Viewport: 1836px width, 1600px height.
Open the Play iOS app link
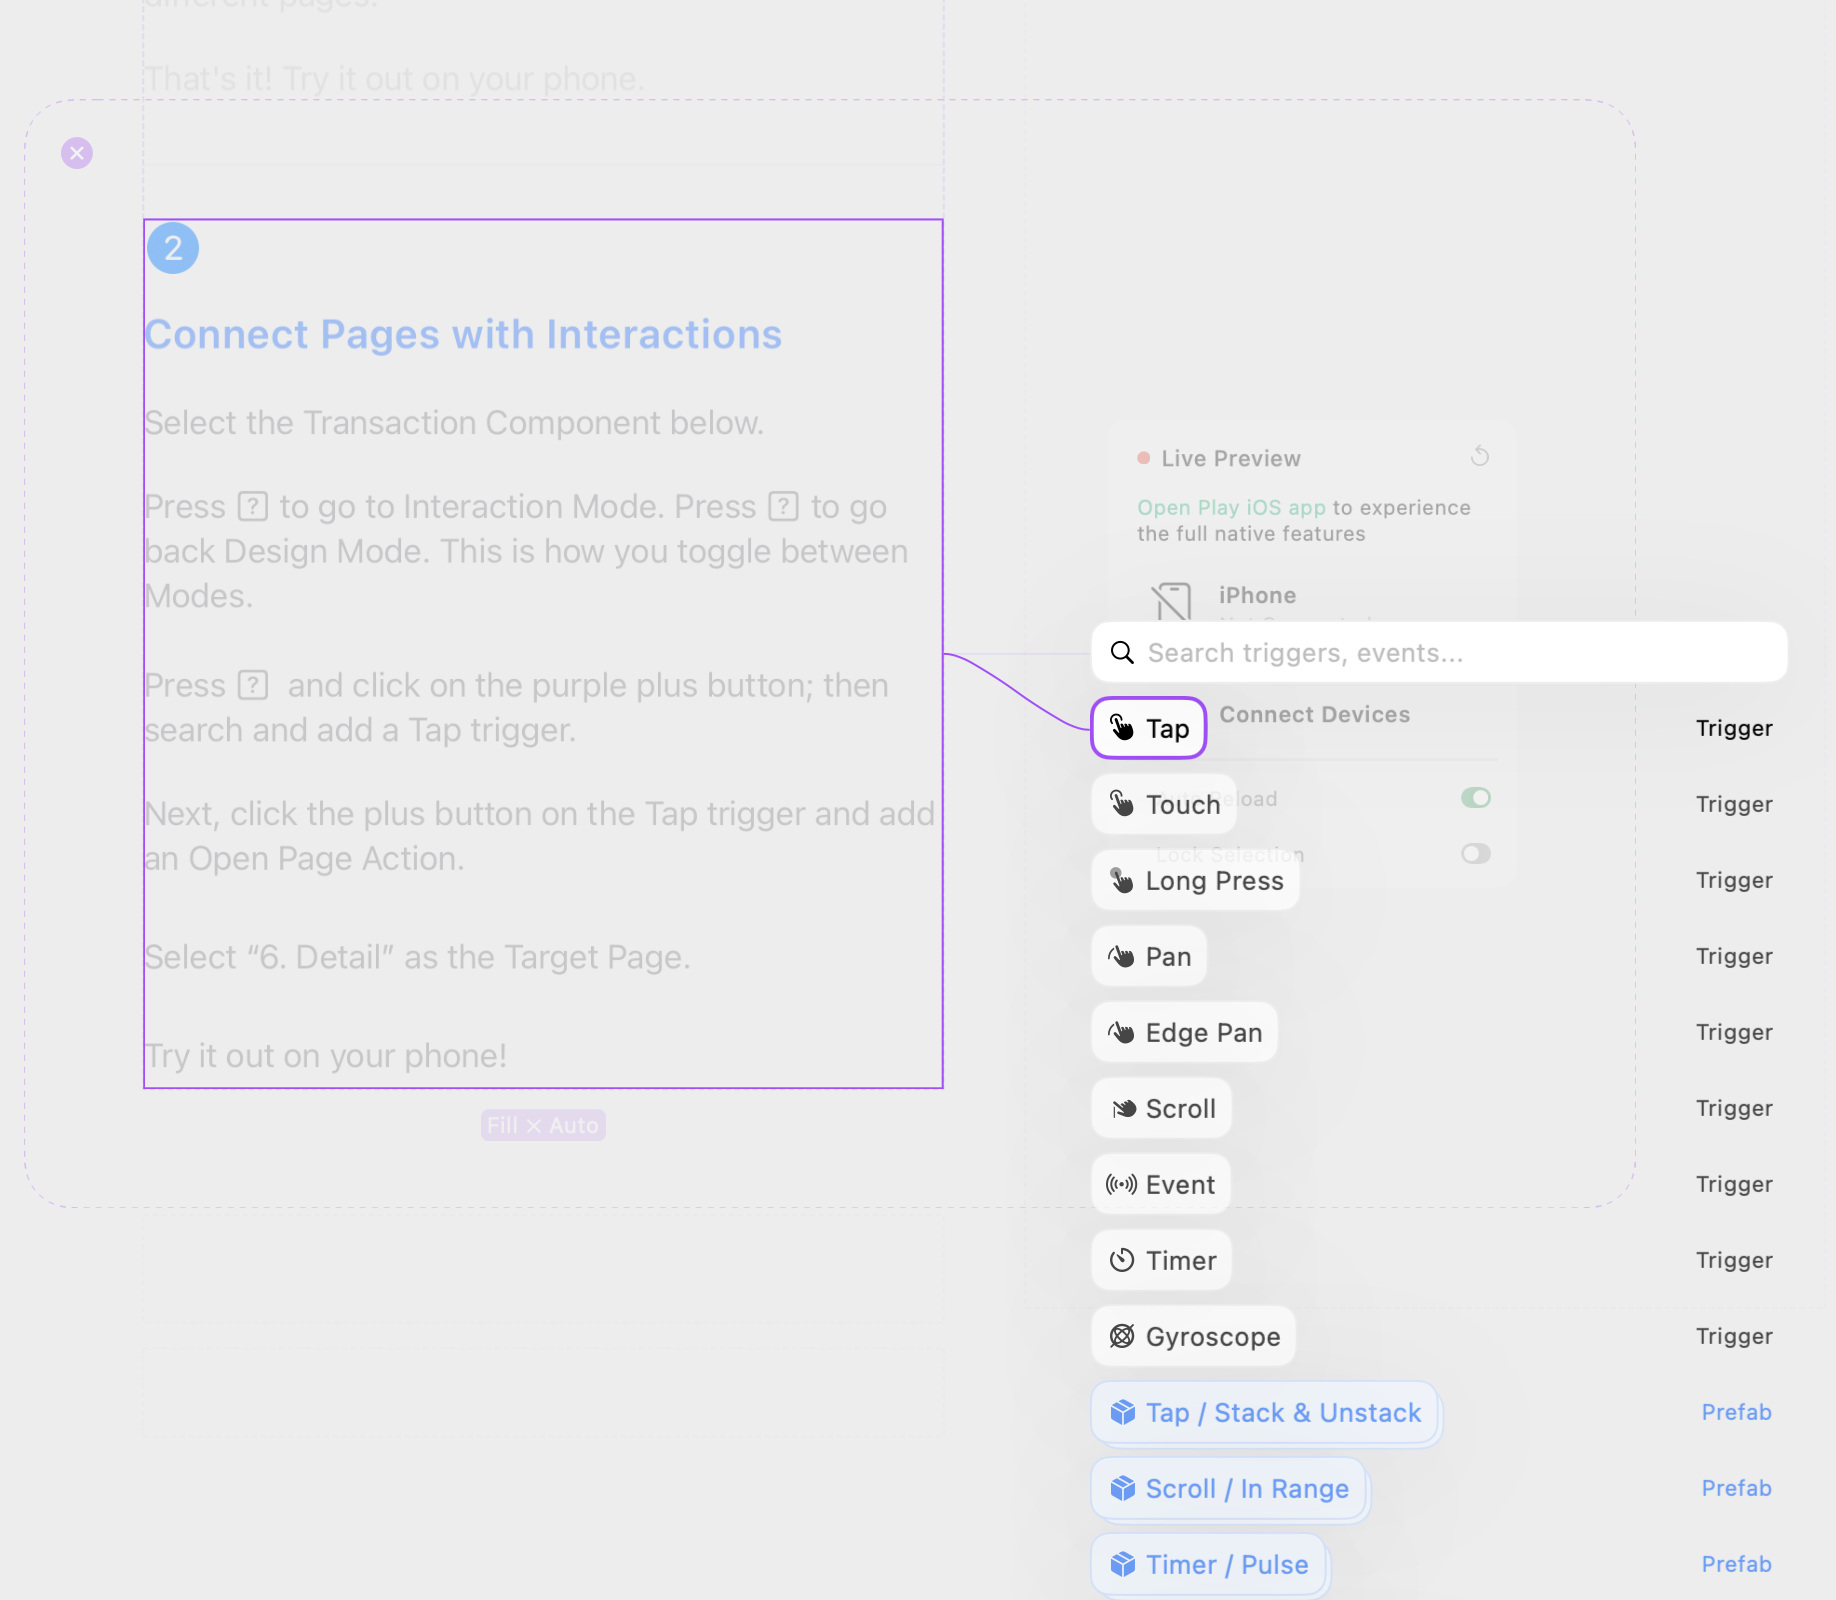(1231, 507)
